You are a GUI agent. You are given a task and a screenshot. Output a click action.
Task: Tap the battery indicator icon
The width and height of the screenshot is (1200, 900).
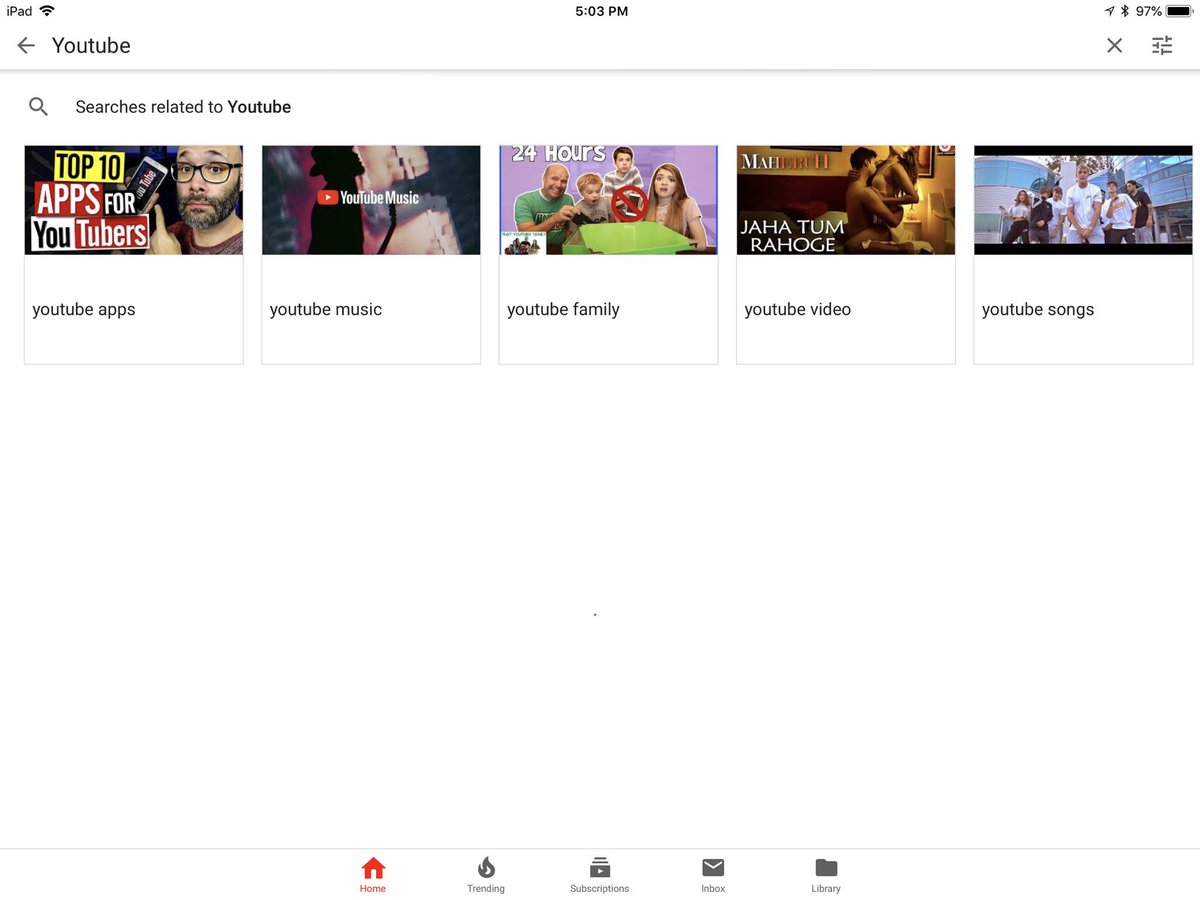point(1179,11)
